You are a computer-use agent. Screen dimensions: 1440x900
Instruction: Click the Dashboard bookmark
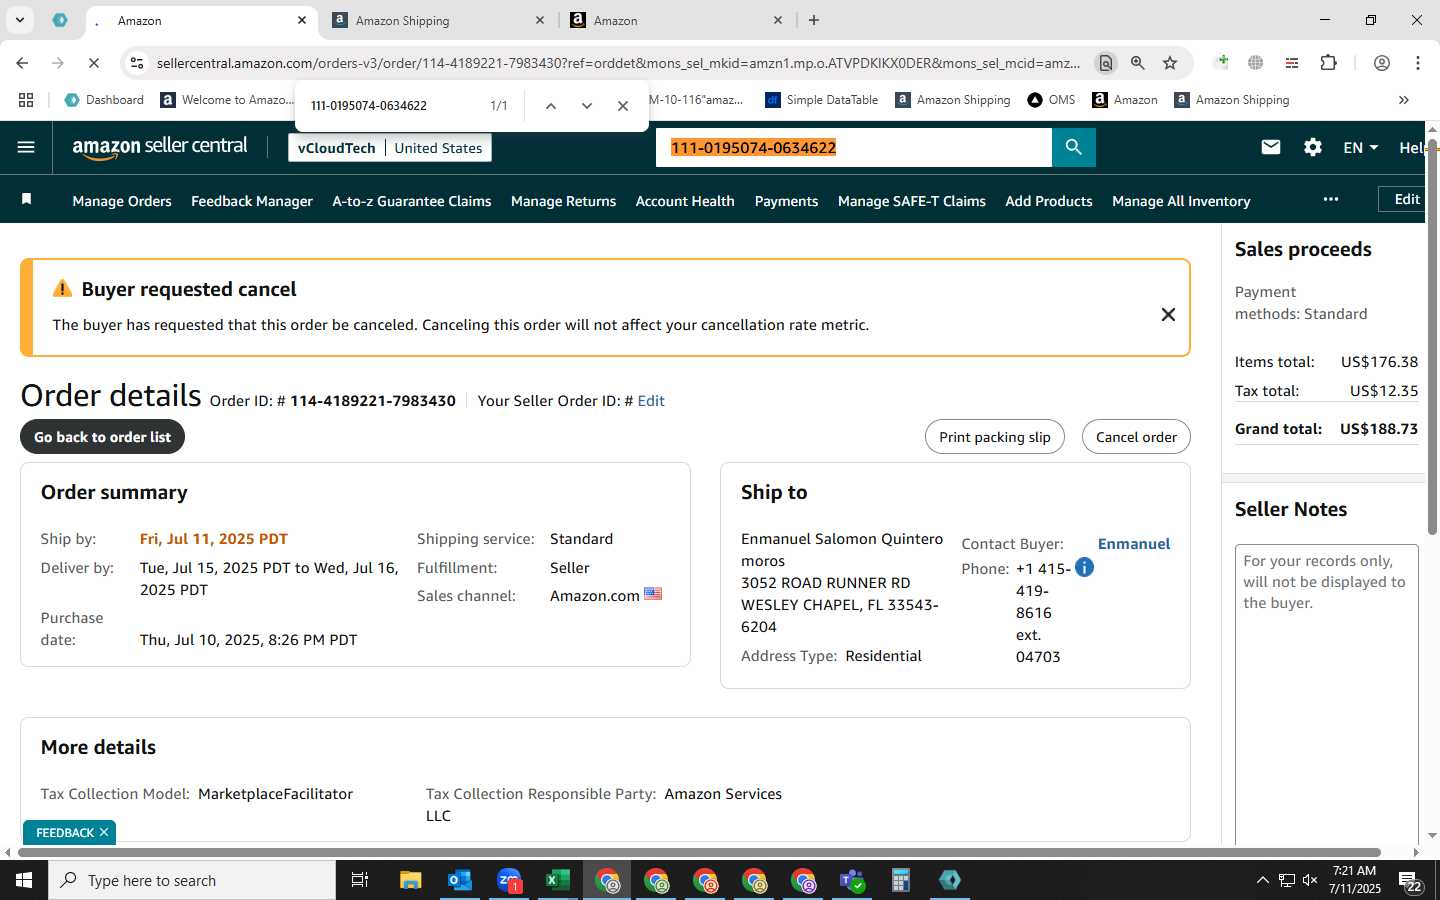coord(104,100)
